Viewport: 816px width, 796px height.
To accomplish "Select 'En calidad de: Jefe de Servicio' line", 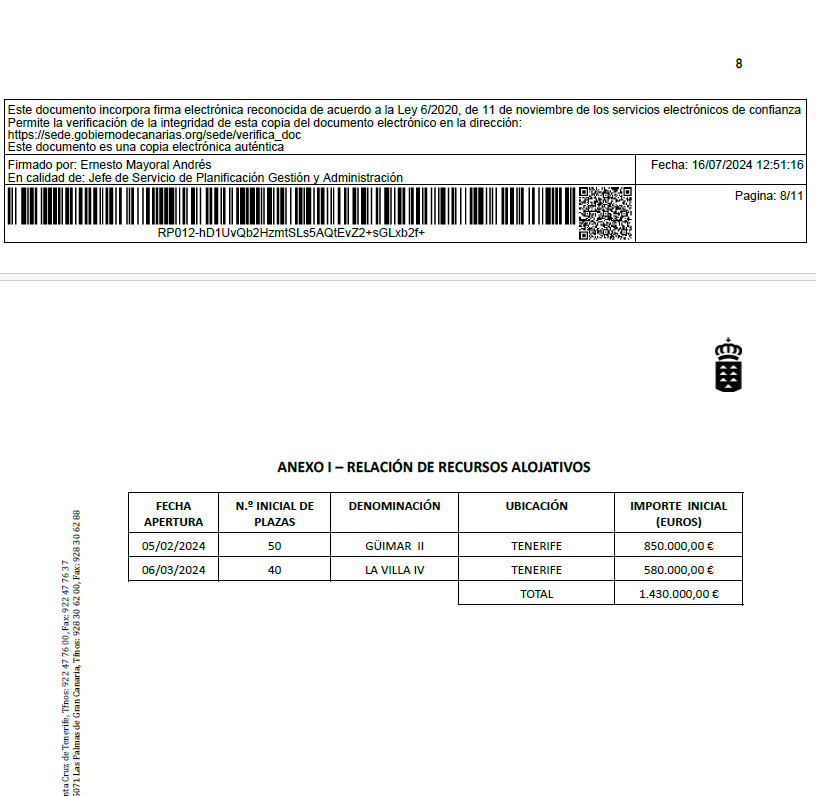I will [x=205, y=178].
